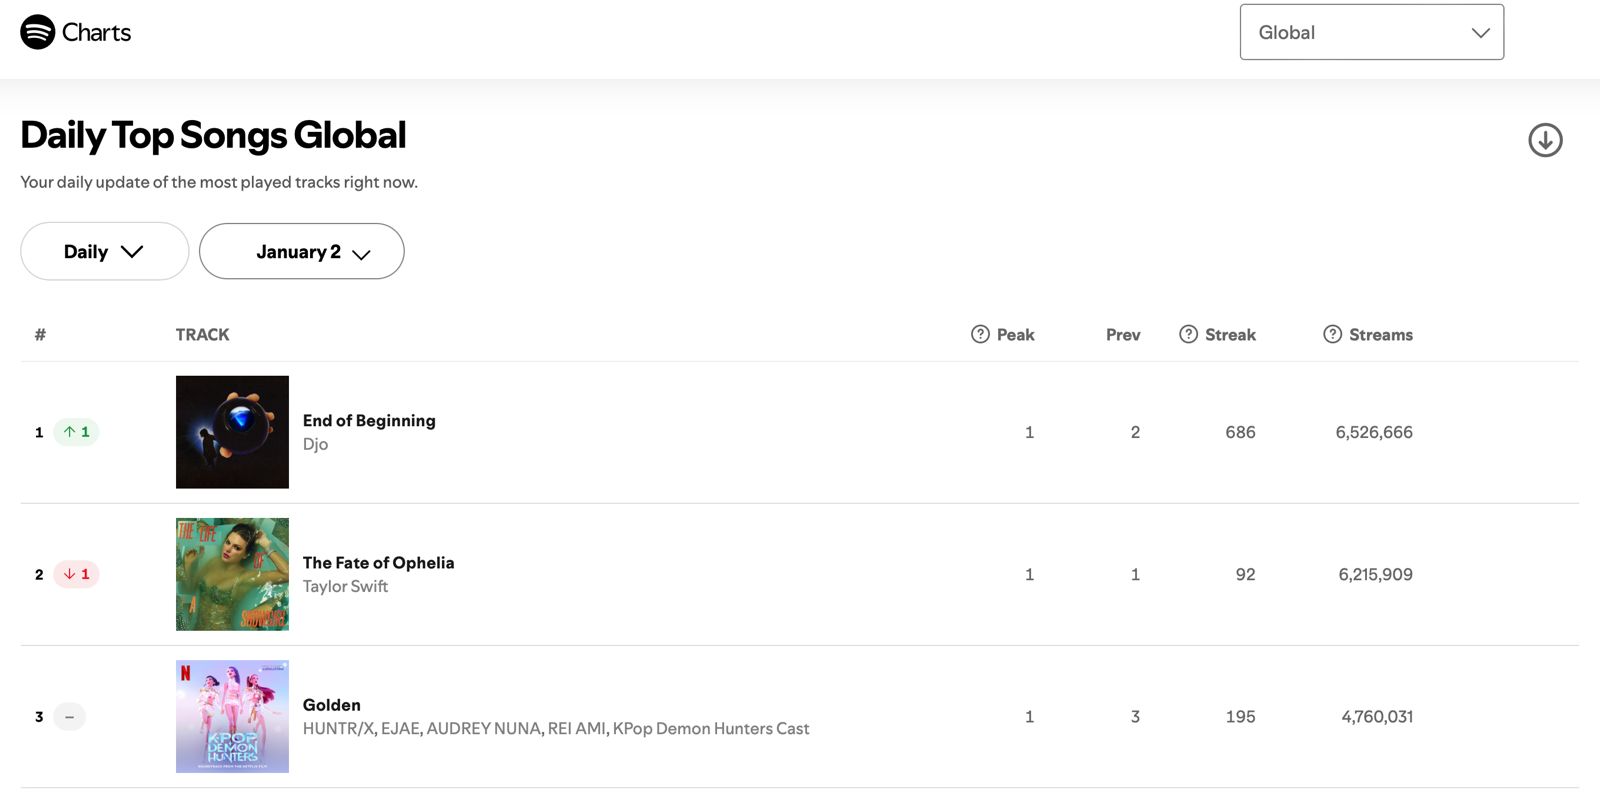1600x792 pixels.
Task: Open the Global region dropdown
Action: pyautogui.click(x=1371, y=32)
